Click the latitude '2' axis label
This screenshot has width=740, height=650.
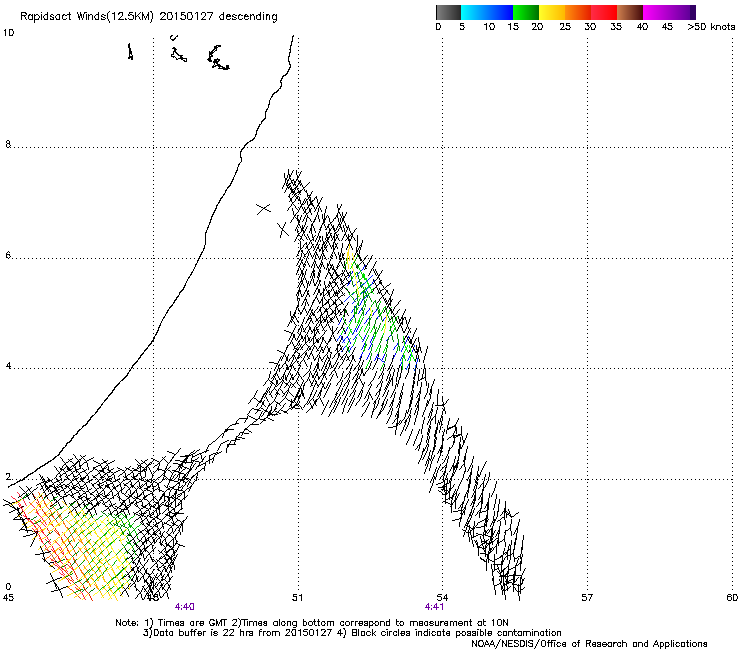click(x=8, y=477)
